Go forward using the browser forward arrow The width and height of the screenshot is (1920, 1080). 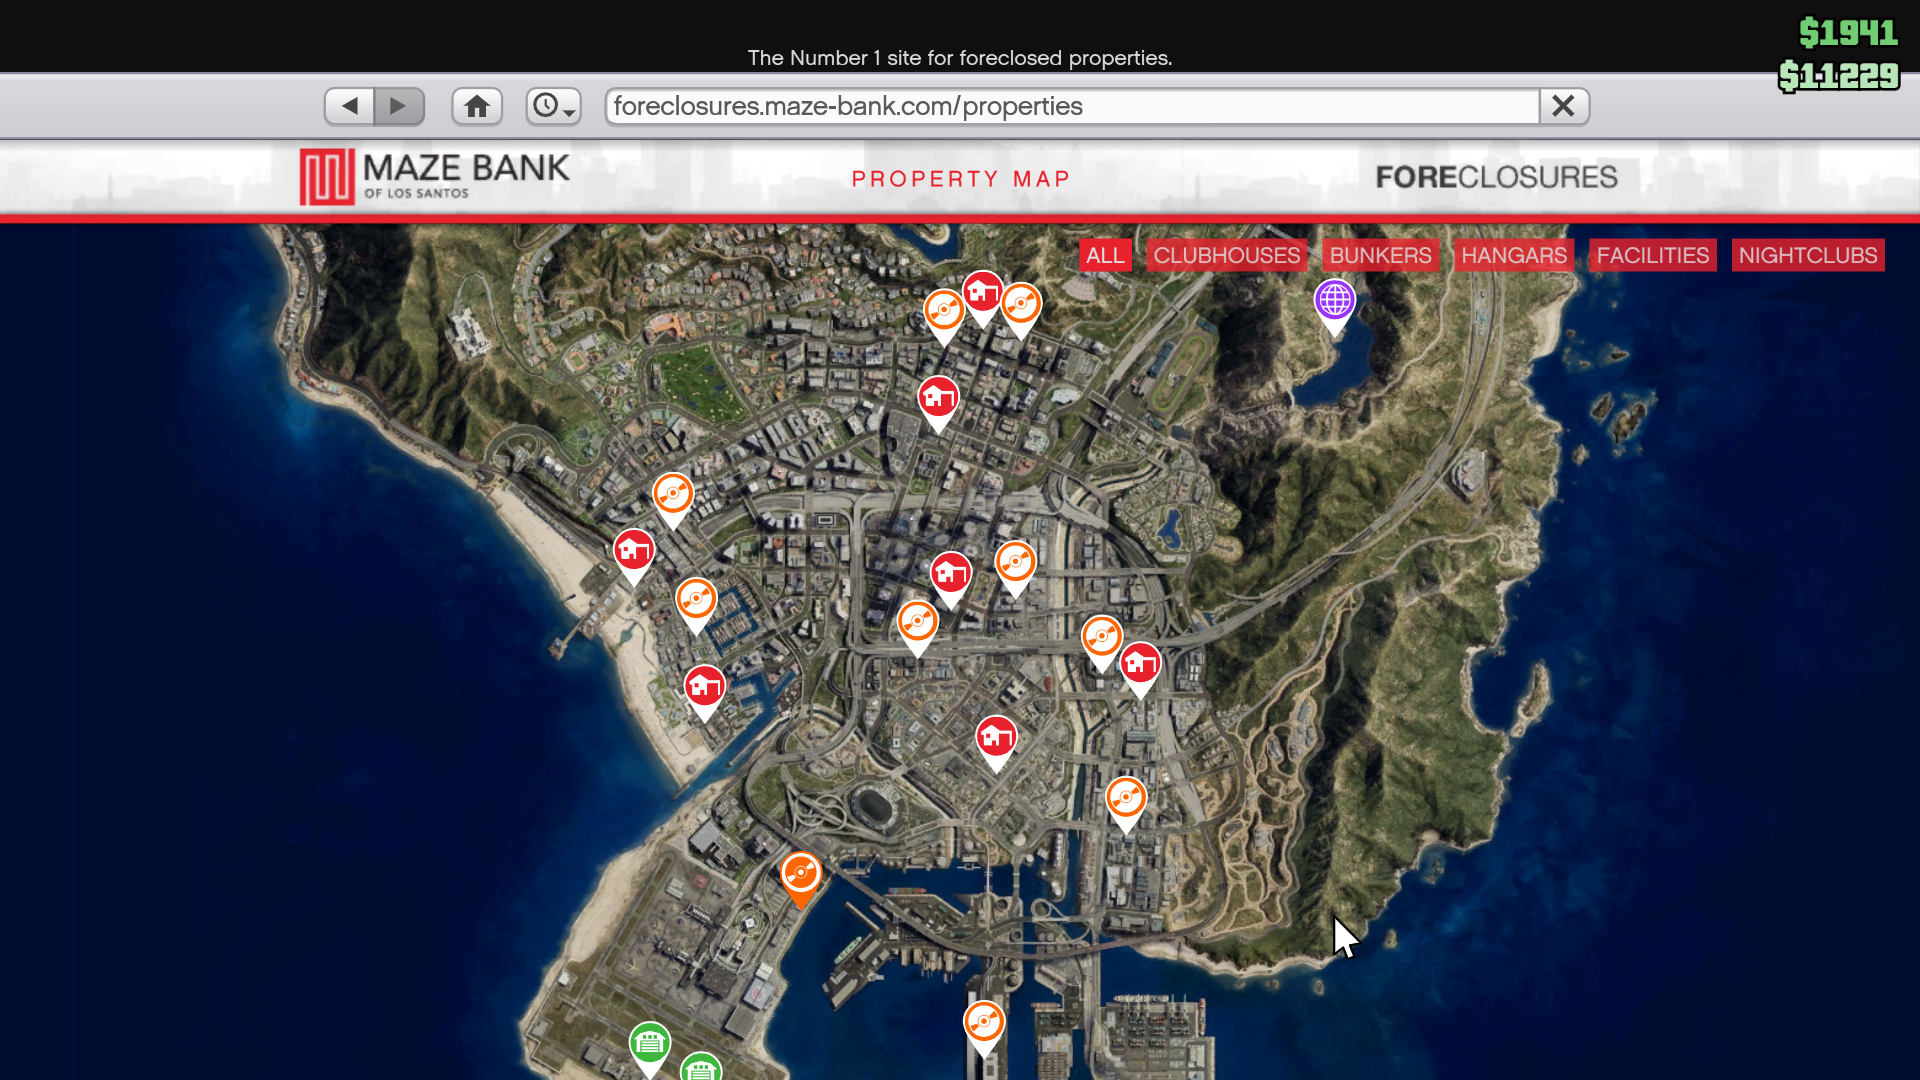point(399,106)
